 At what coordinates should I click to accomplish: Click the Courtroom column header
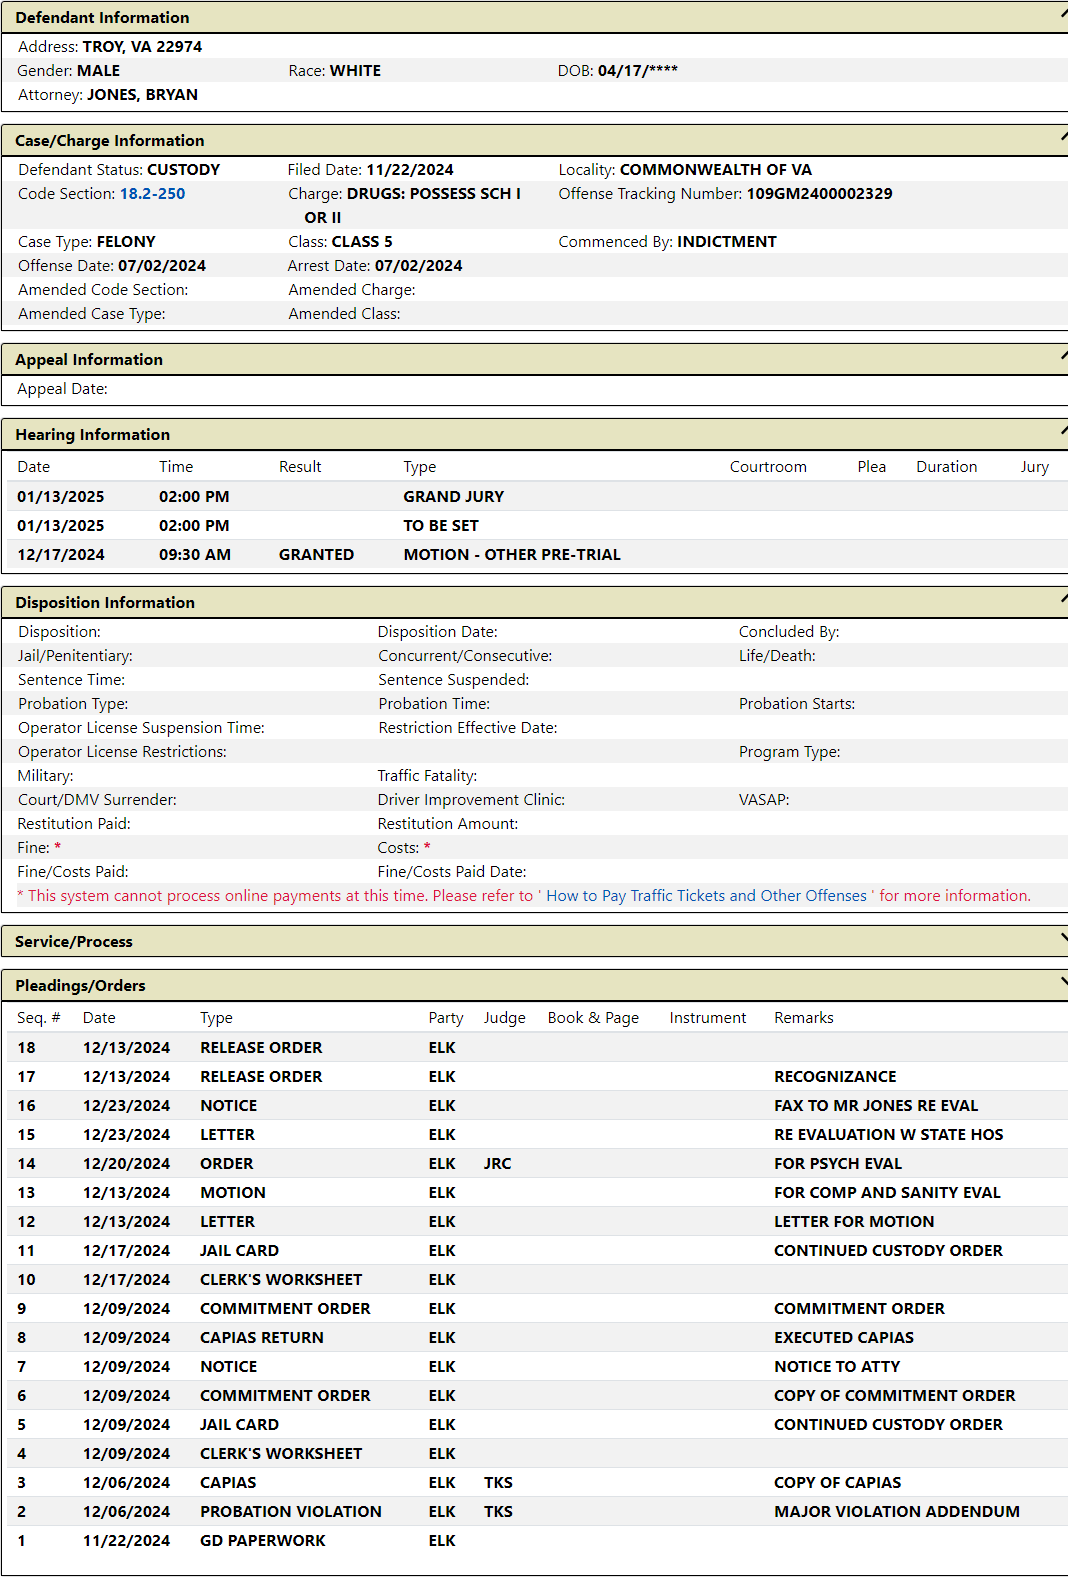768,467
